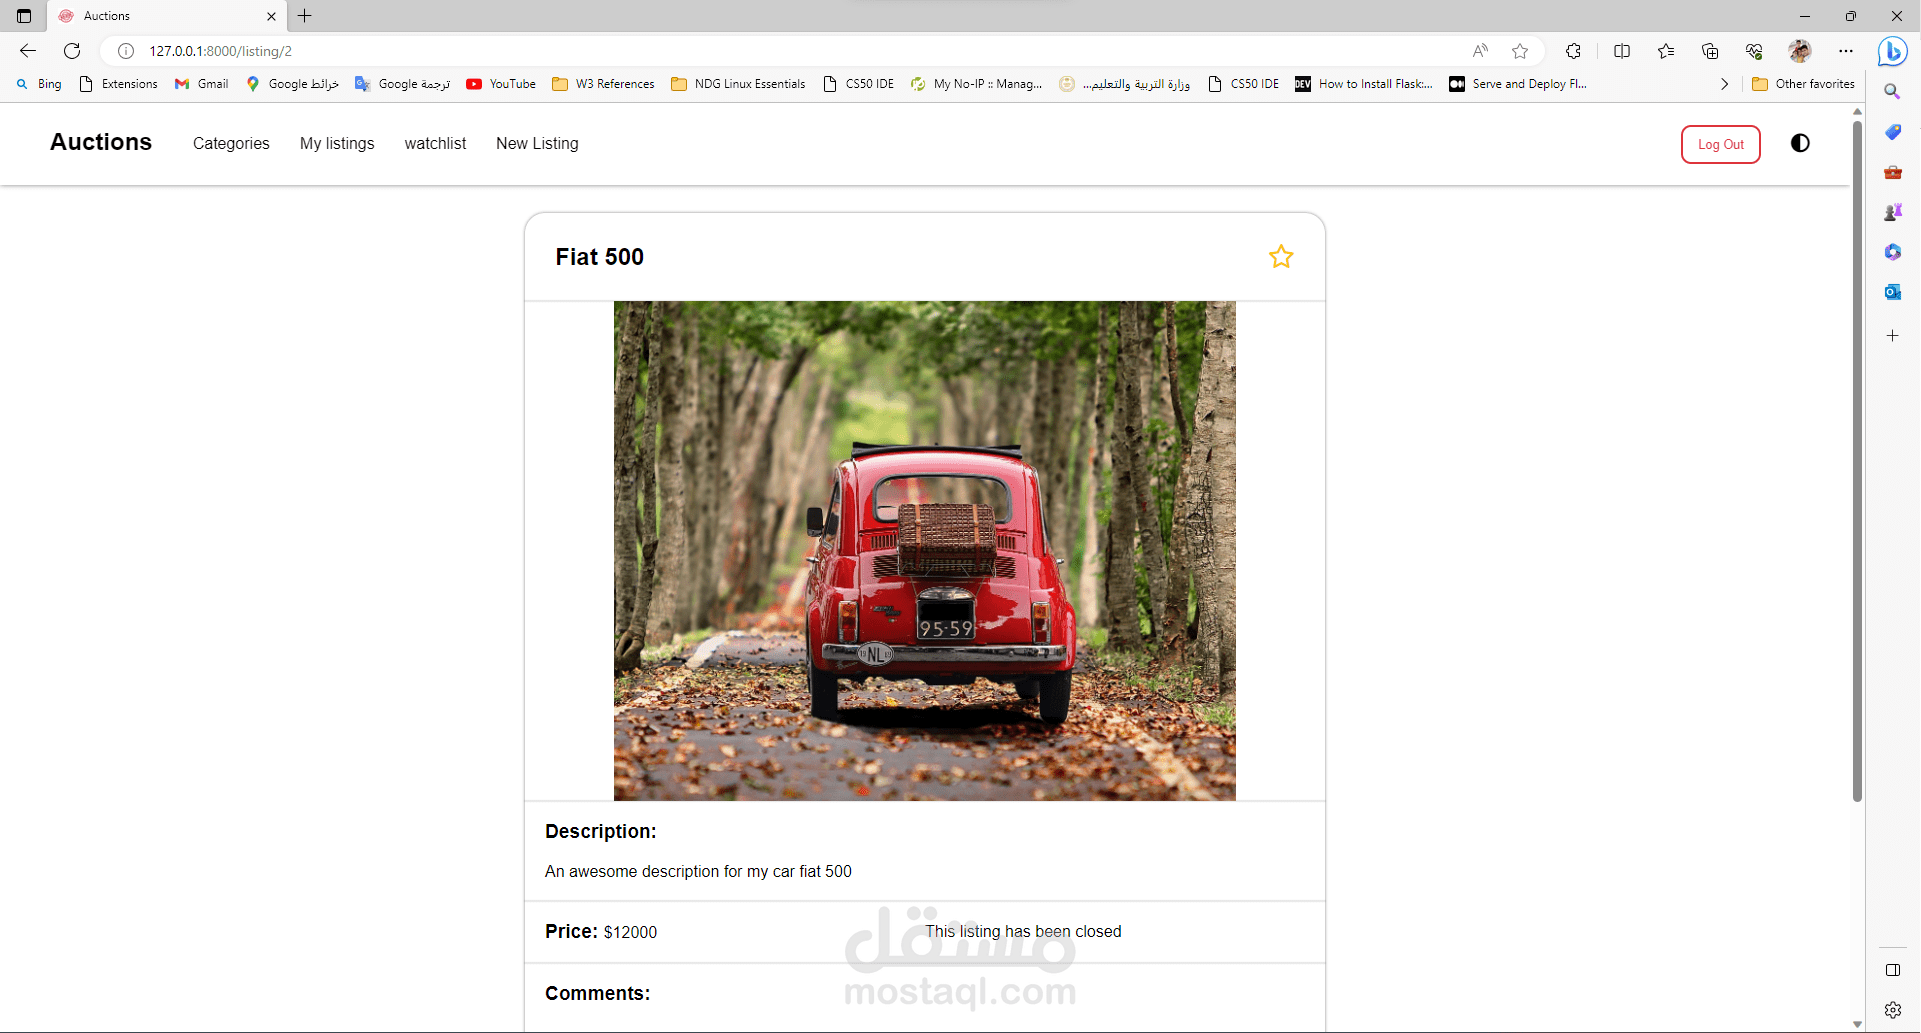
Task: Open the sidebar Games chess icon
Action: tap(1892, 212)
